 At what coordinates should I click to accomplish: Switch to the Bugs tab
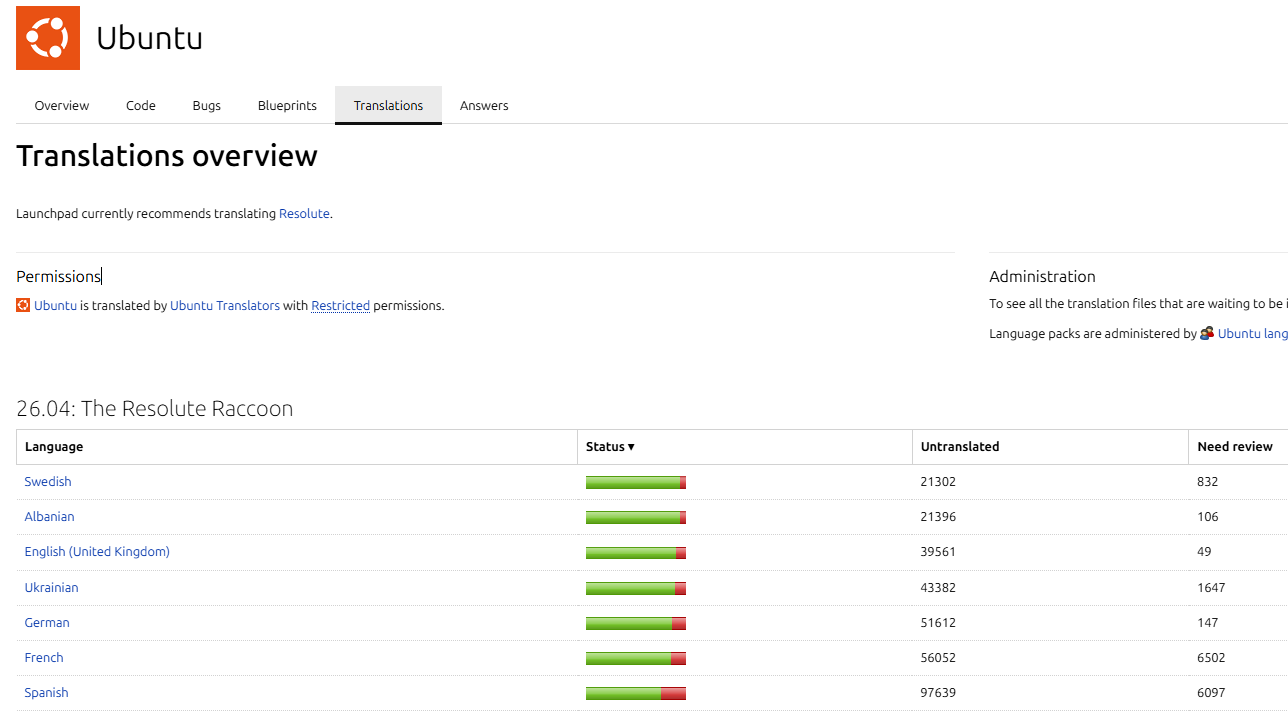[206, 105]
